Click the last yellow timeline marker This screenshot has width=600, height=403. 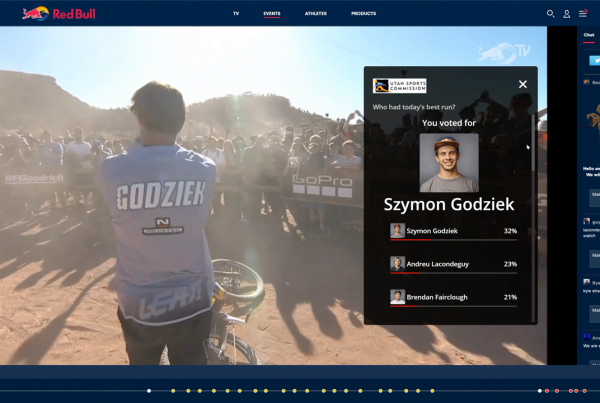click(432, 391)
